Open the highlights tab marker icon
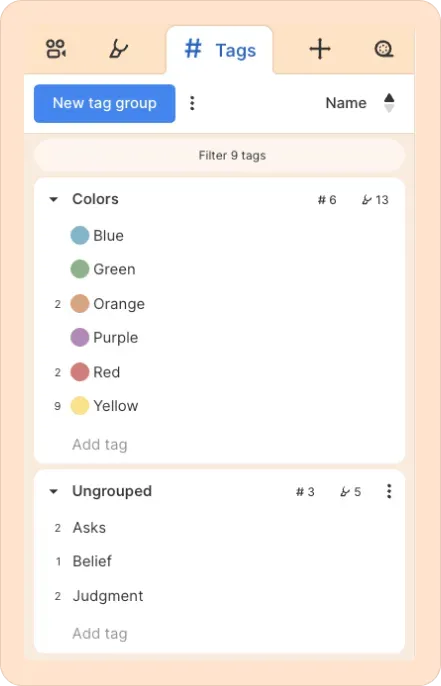 [x=118, y=49]
